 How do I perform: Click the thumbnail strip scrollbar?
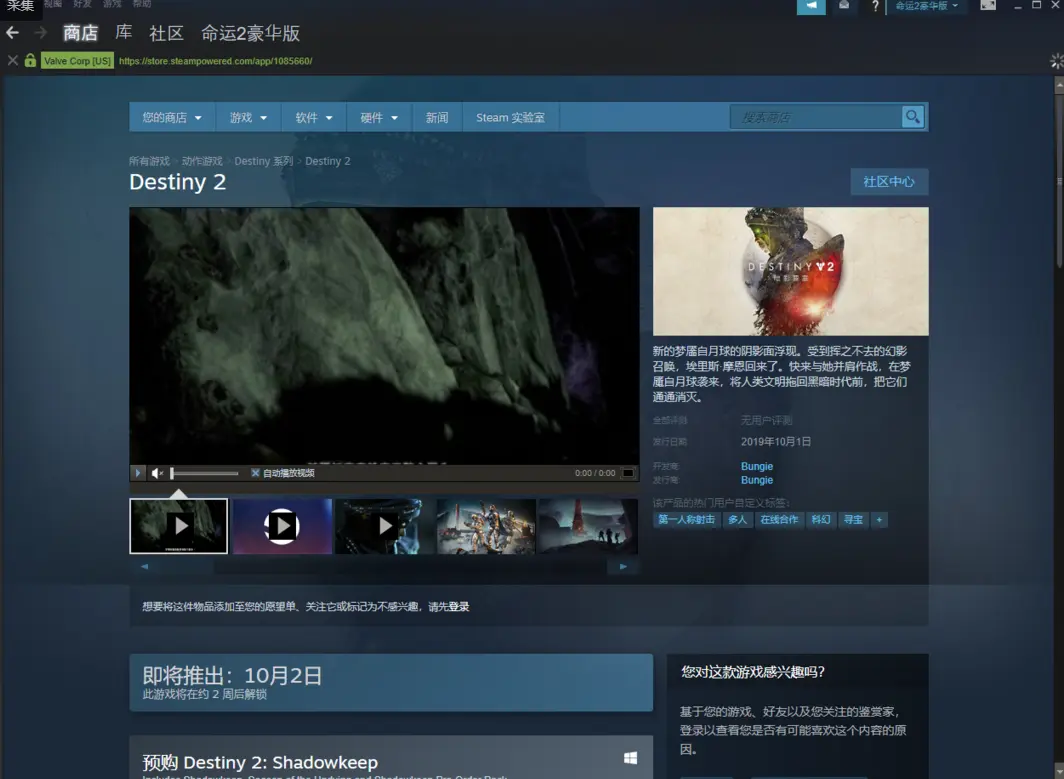pyautogui.click(x=384, y=566)
